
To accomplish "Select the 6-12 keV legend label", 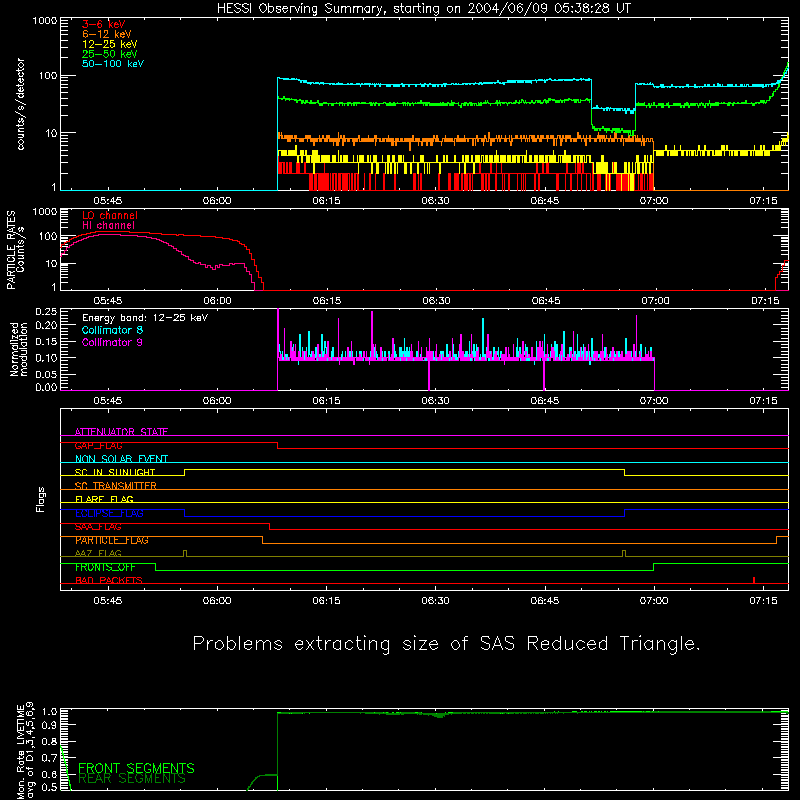I will coord(106,34).
